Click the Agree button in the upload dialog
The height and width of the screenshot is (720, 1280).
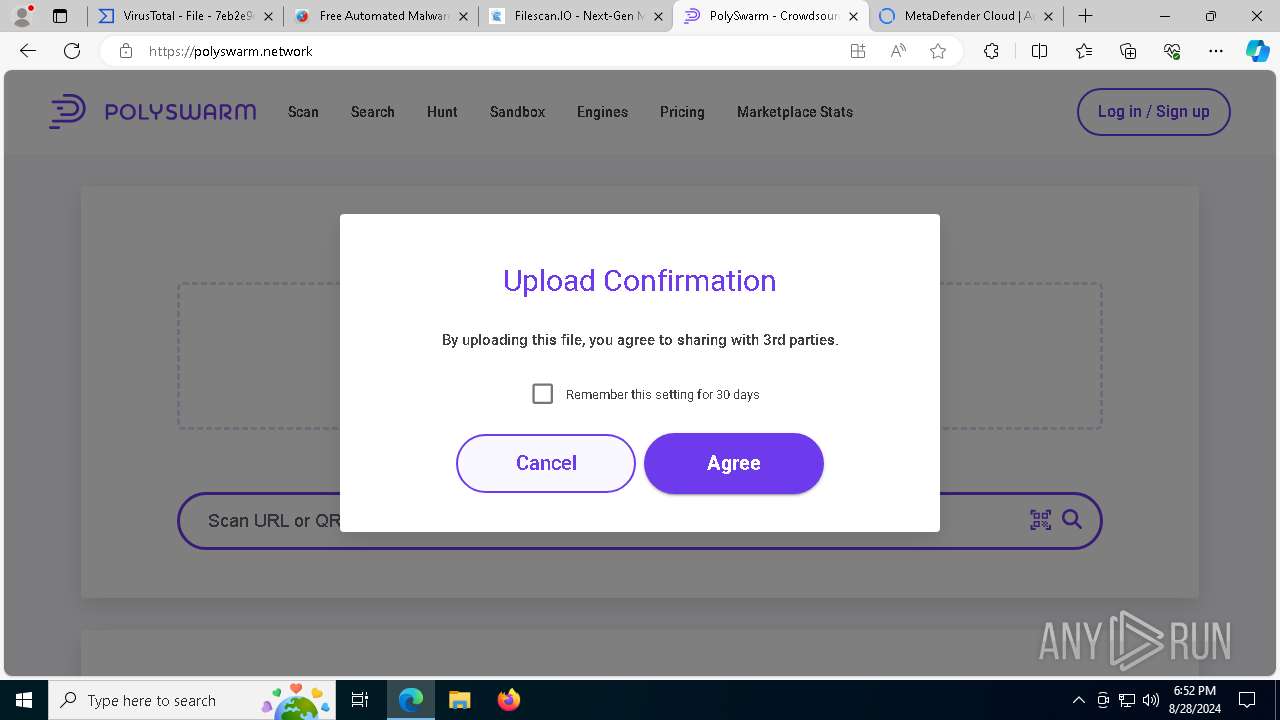tap(733, 463)
